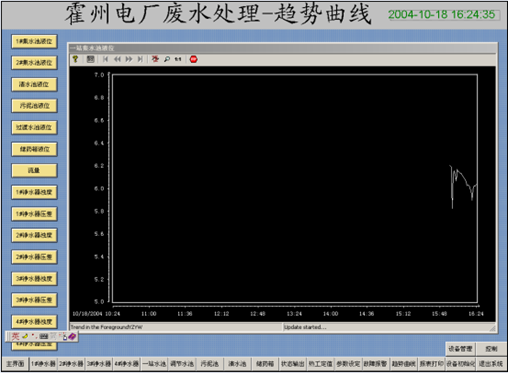Stop trend update with red stop icon
The width and height of the screenshot is (509, 374).
coord(194,59)
